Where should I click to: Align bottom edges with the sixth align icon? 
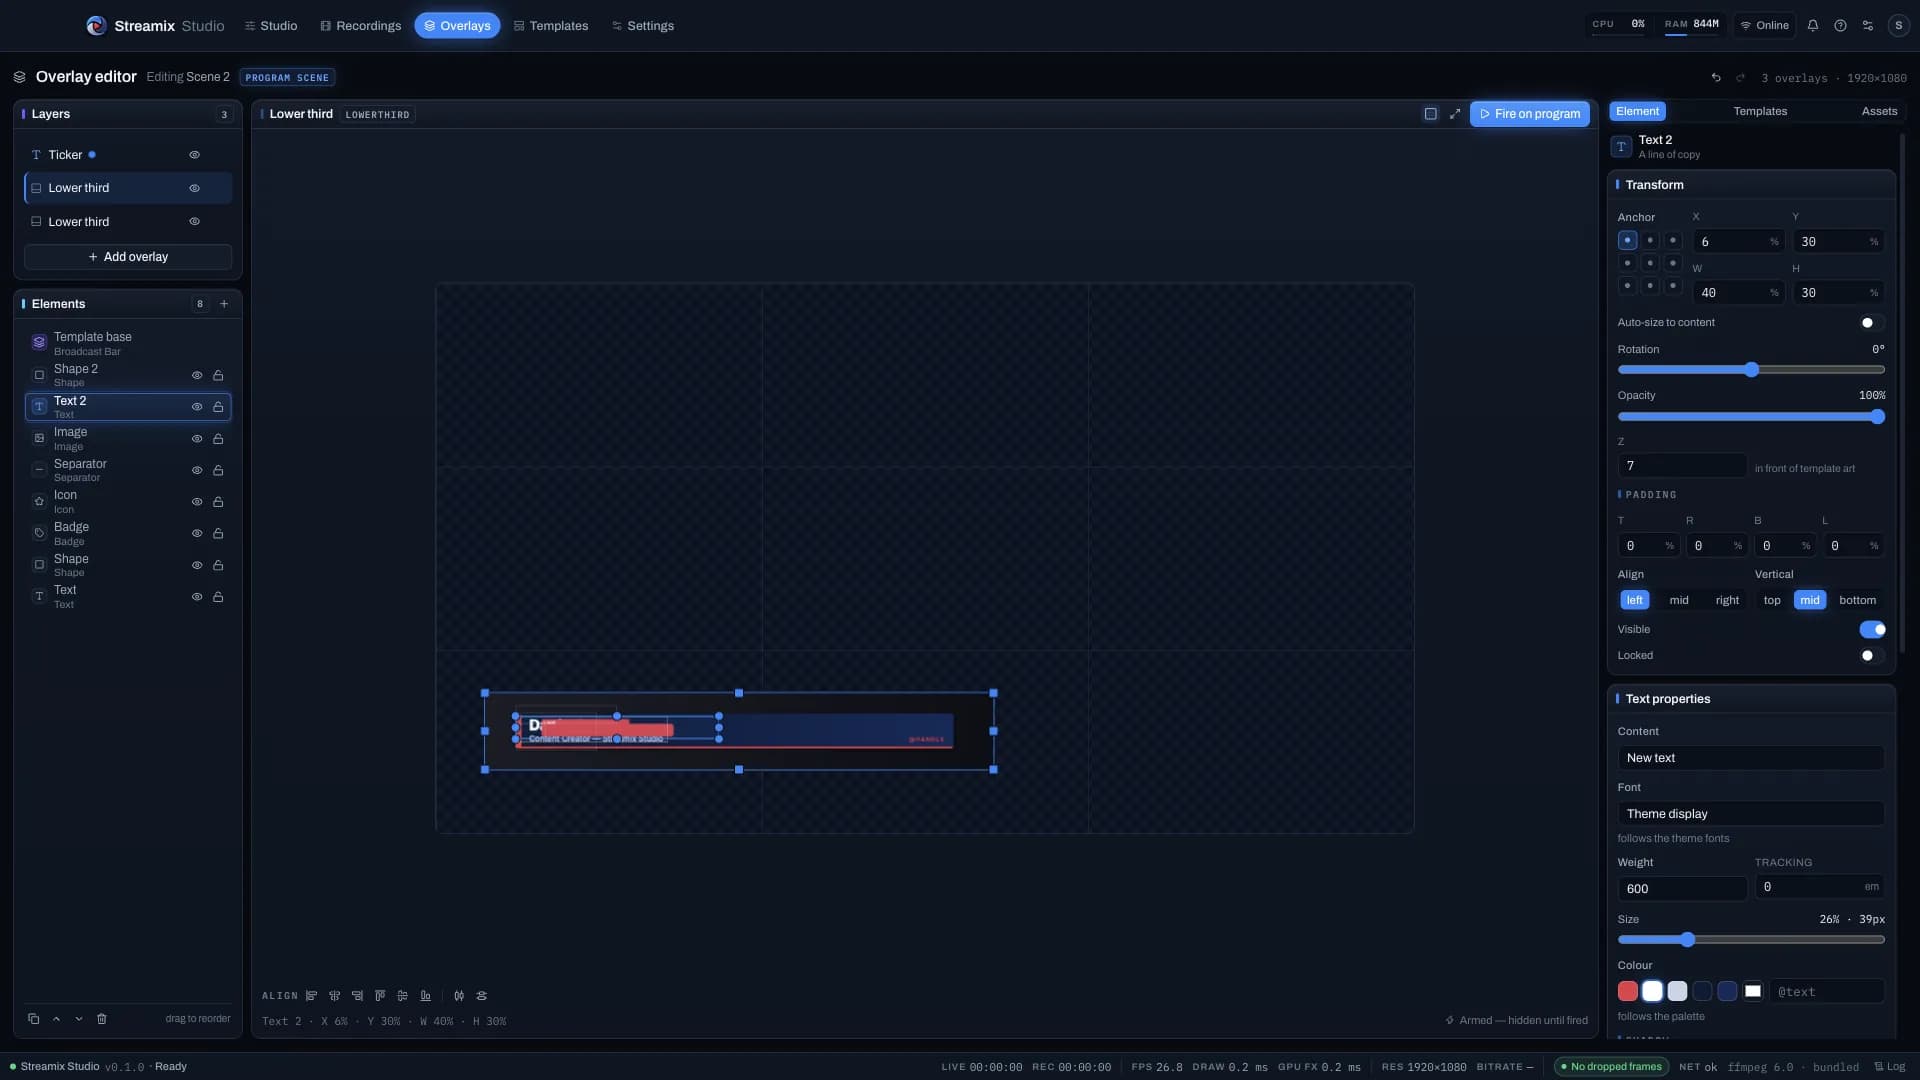point(426,996)
